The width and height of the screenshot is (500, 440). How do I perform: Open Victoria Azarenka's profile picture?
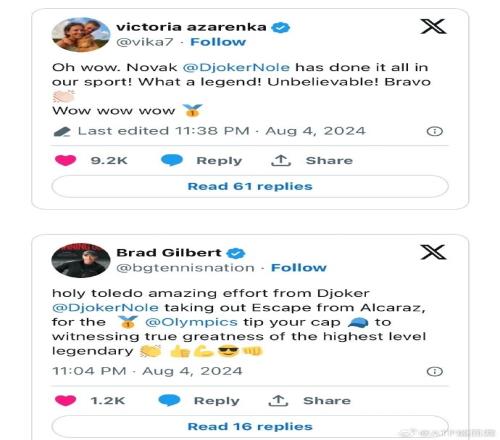point(81,35)
